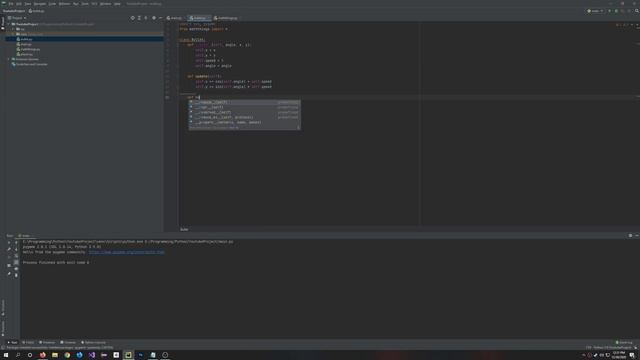Click the taskbar search icon
This screenshot has width=640, height=360.
coord(18,355)
